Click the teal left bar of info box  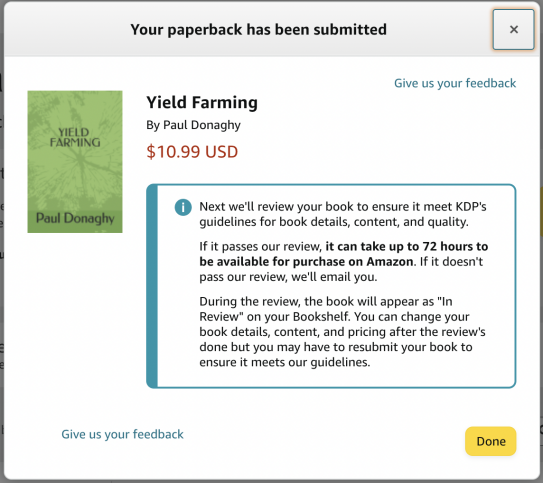[152, 286]
